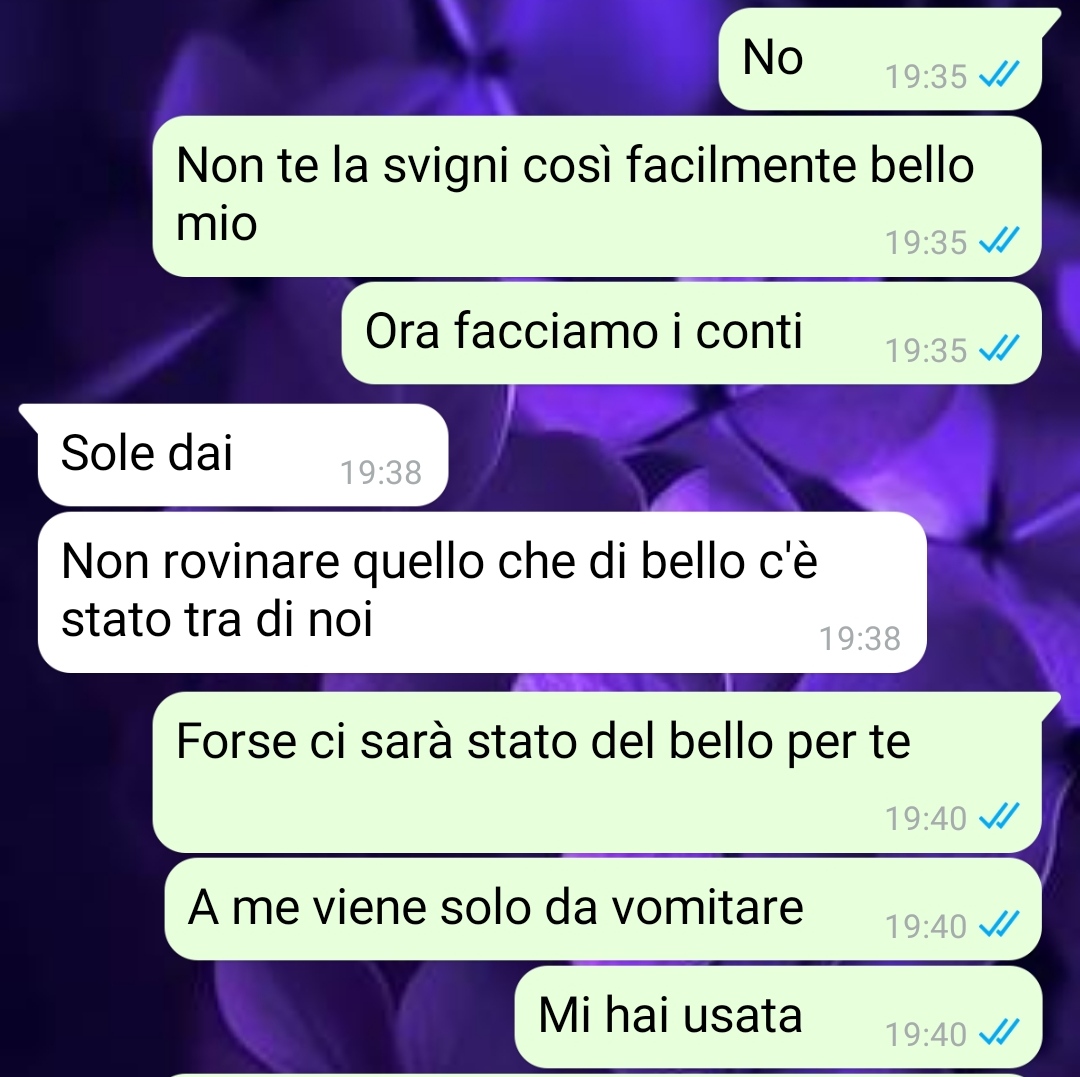The image size is (1080, 1077).
Task: Tap the double-check read receipt on "No"
Action: (999, 74)
